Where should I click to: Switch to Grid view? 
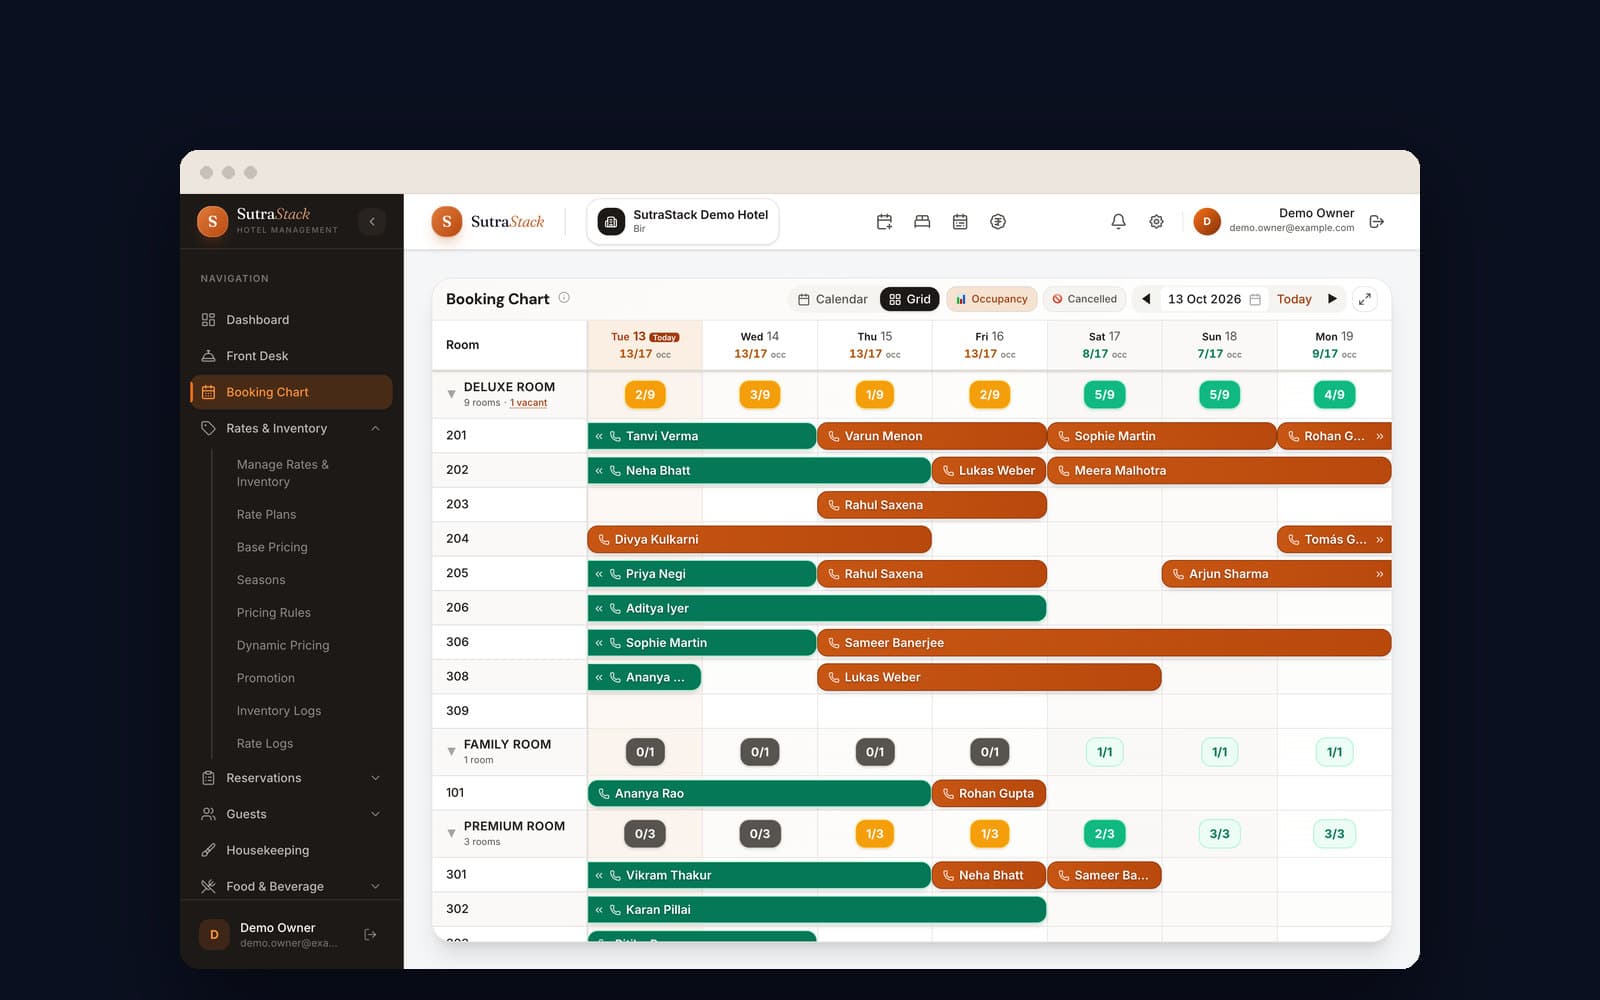point(909,299)
